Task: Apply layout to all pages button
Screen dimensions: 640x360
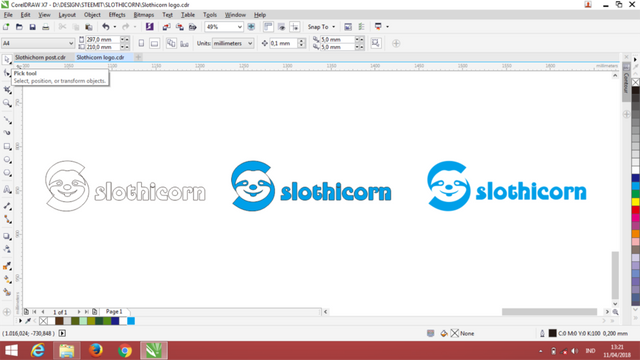Action: coord(171,43)
